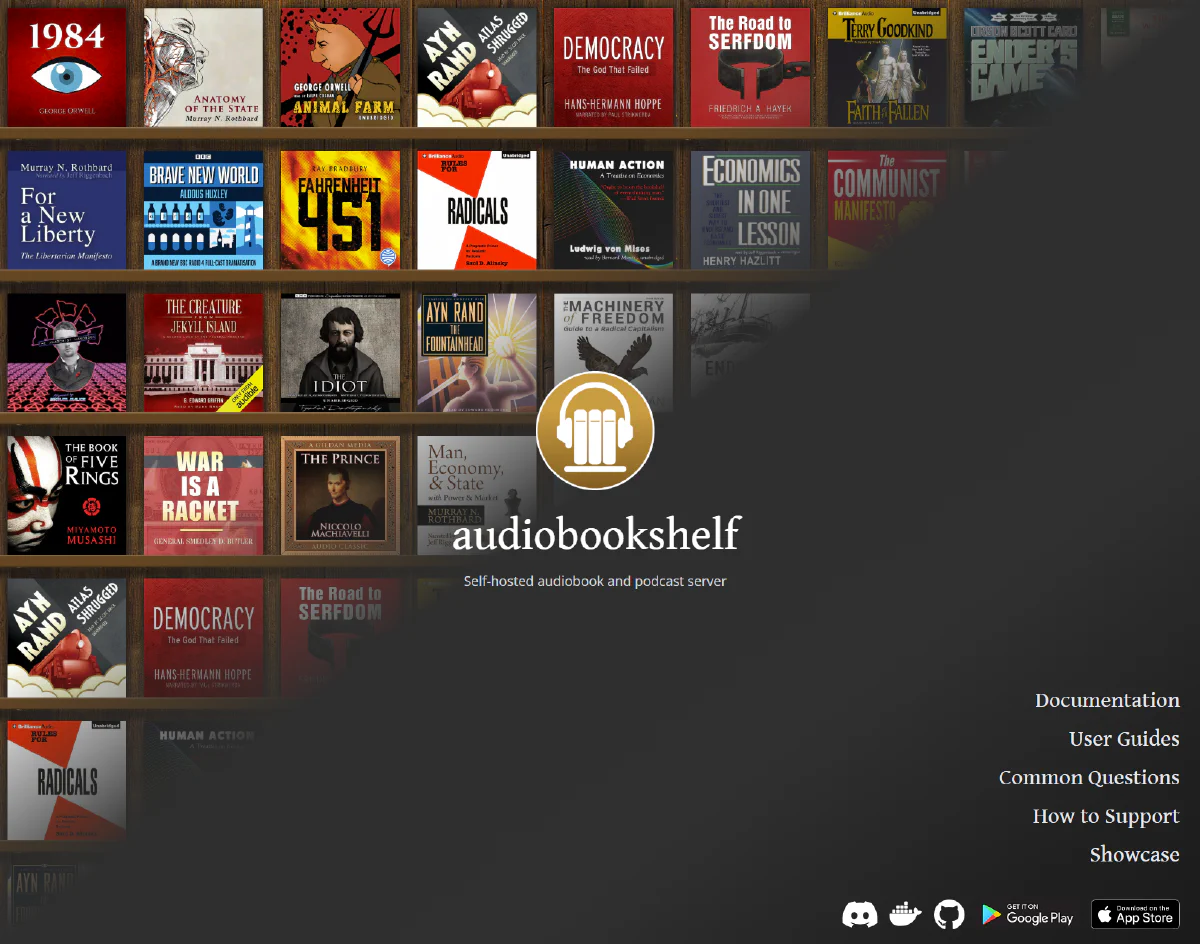This screenshot has height=944, width=1200.
Task: Click The Prince by Machiavelli cover
Action: tap(340, 494)
